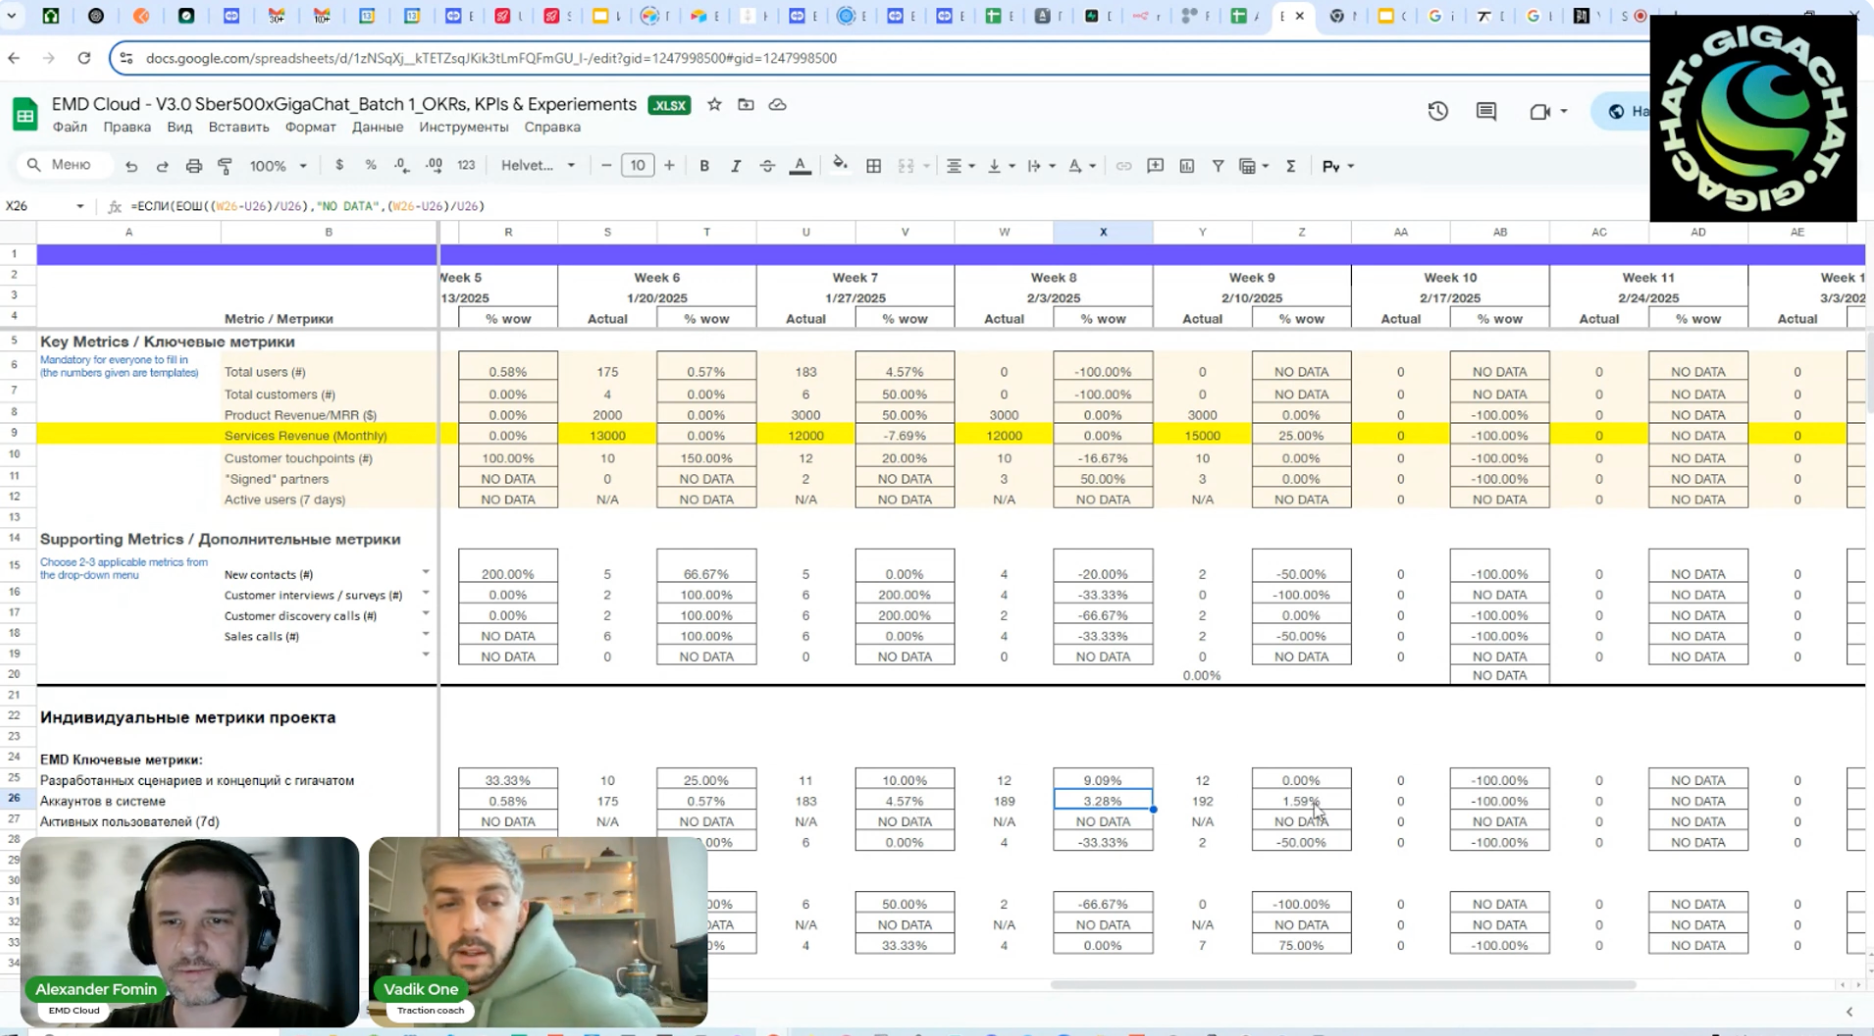The width and height of the screenshot is (1874, 1036).
Task: Open Google Sheets home
Action: pyautogui.click(x=25, y=114)
